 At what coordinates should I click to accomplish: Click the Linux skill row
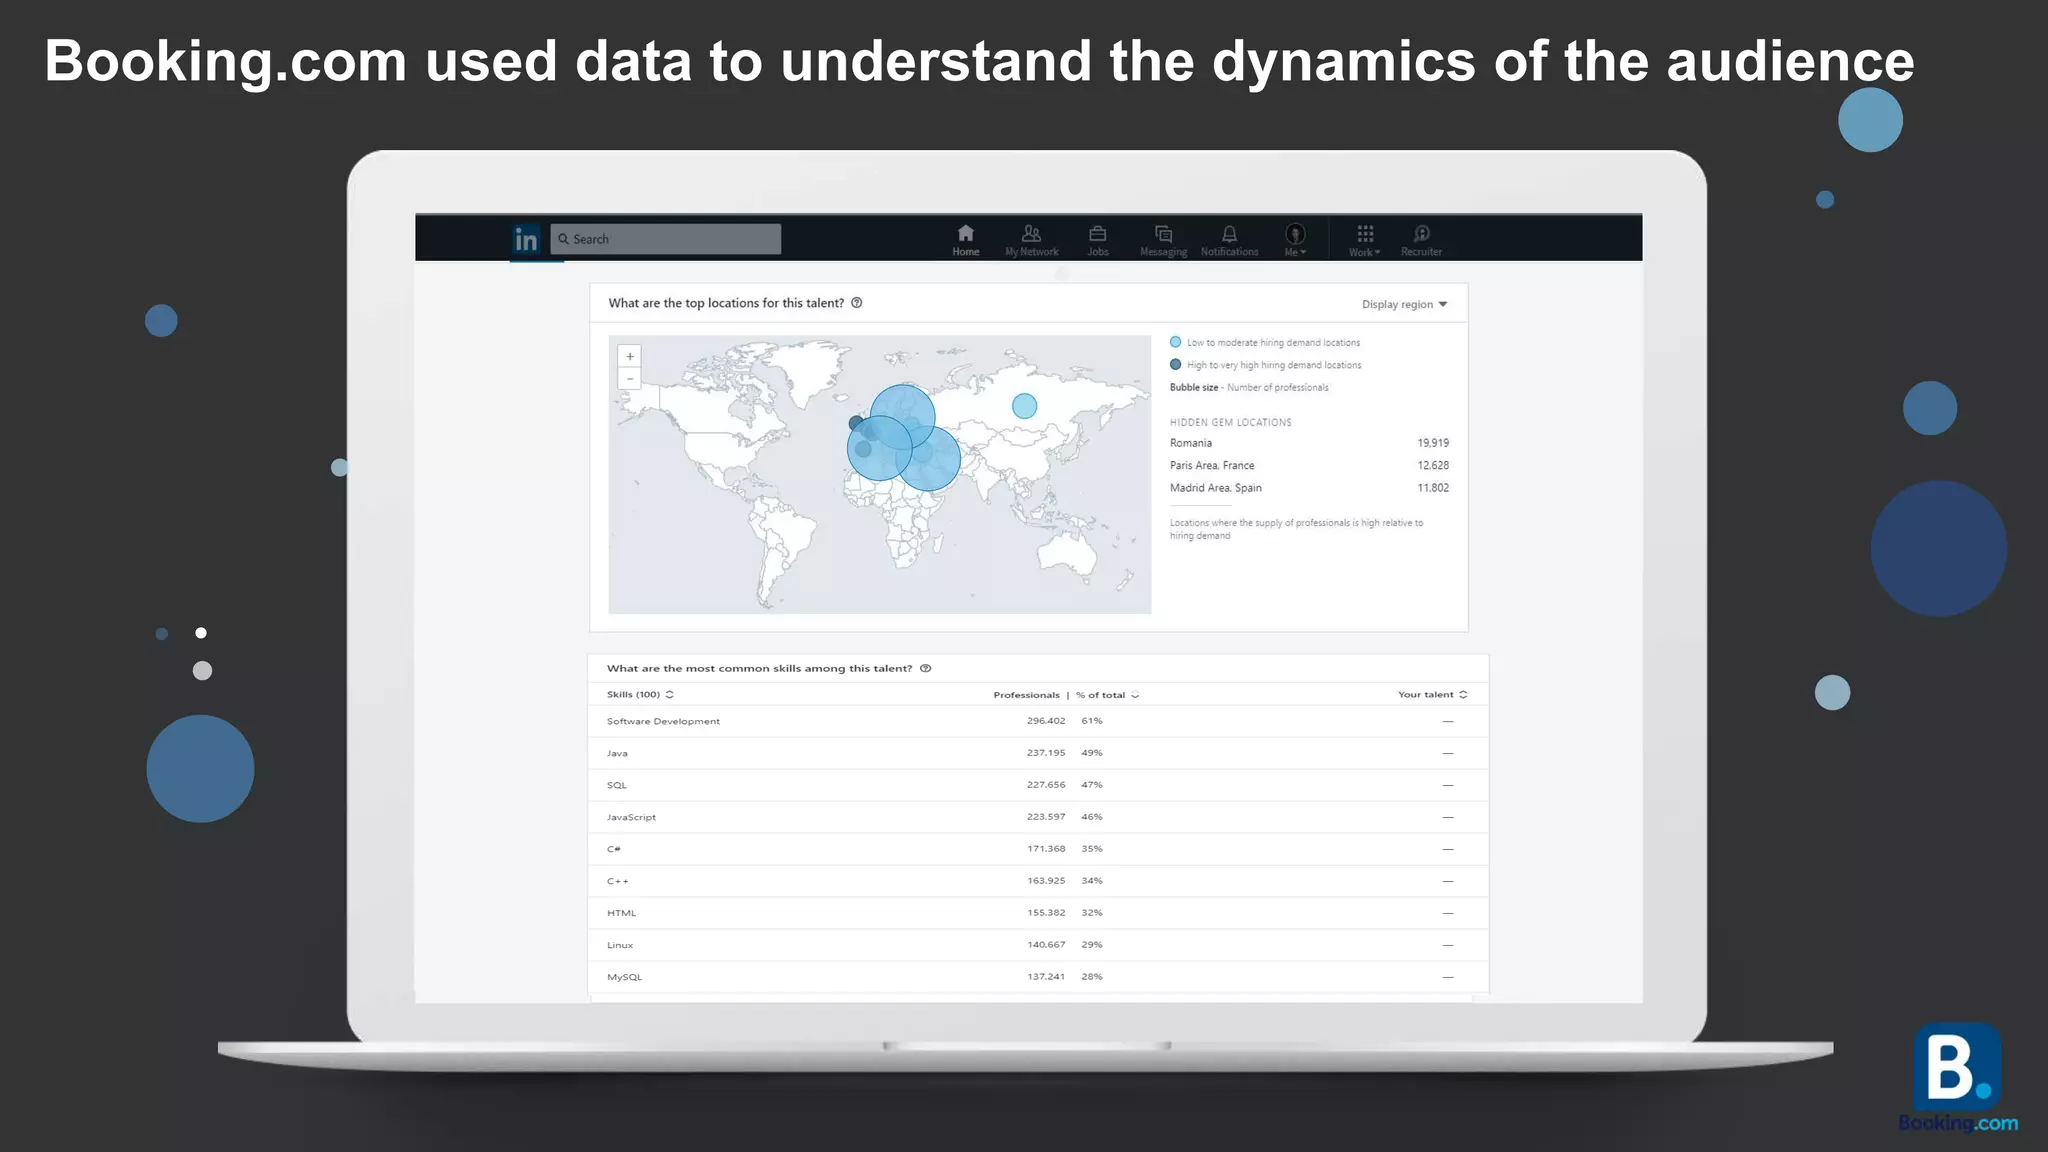click(1038, 945)
